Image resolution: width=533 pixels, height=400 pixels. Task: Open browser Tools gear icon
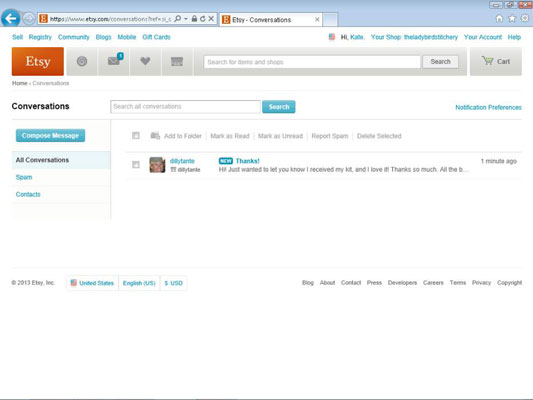coord(525,18)
